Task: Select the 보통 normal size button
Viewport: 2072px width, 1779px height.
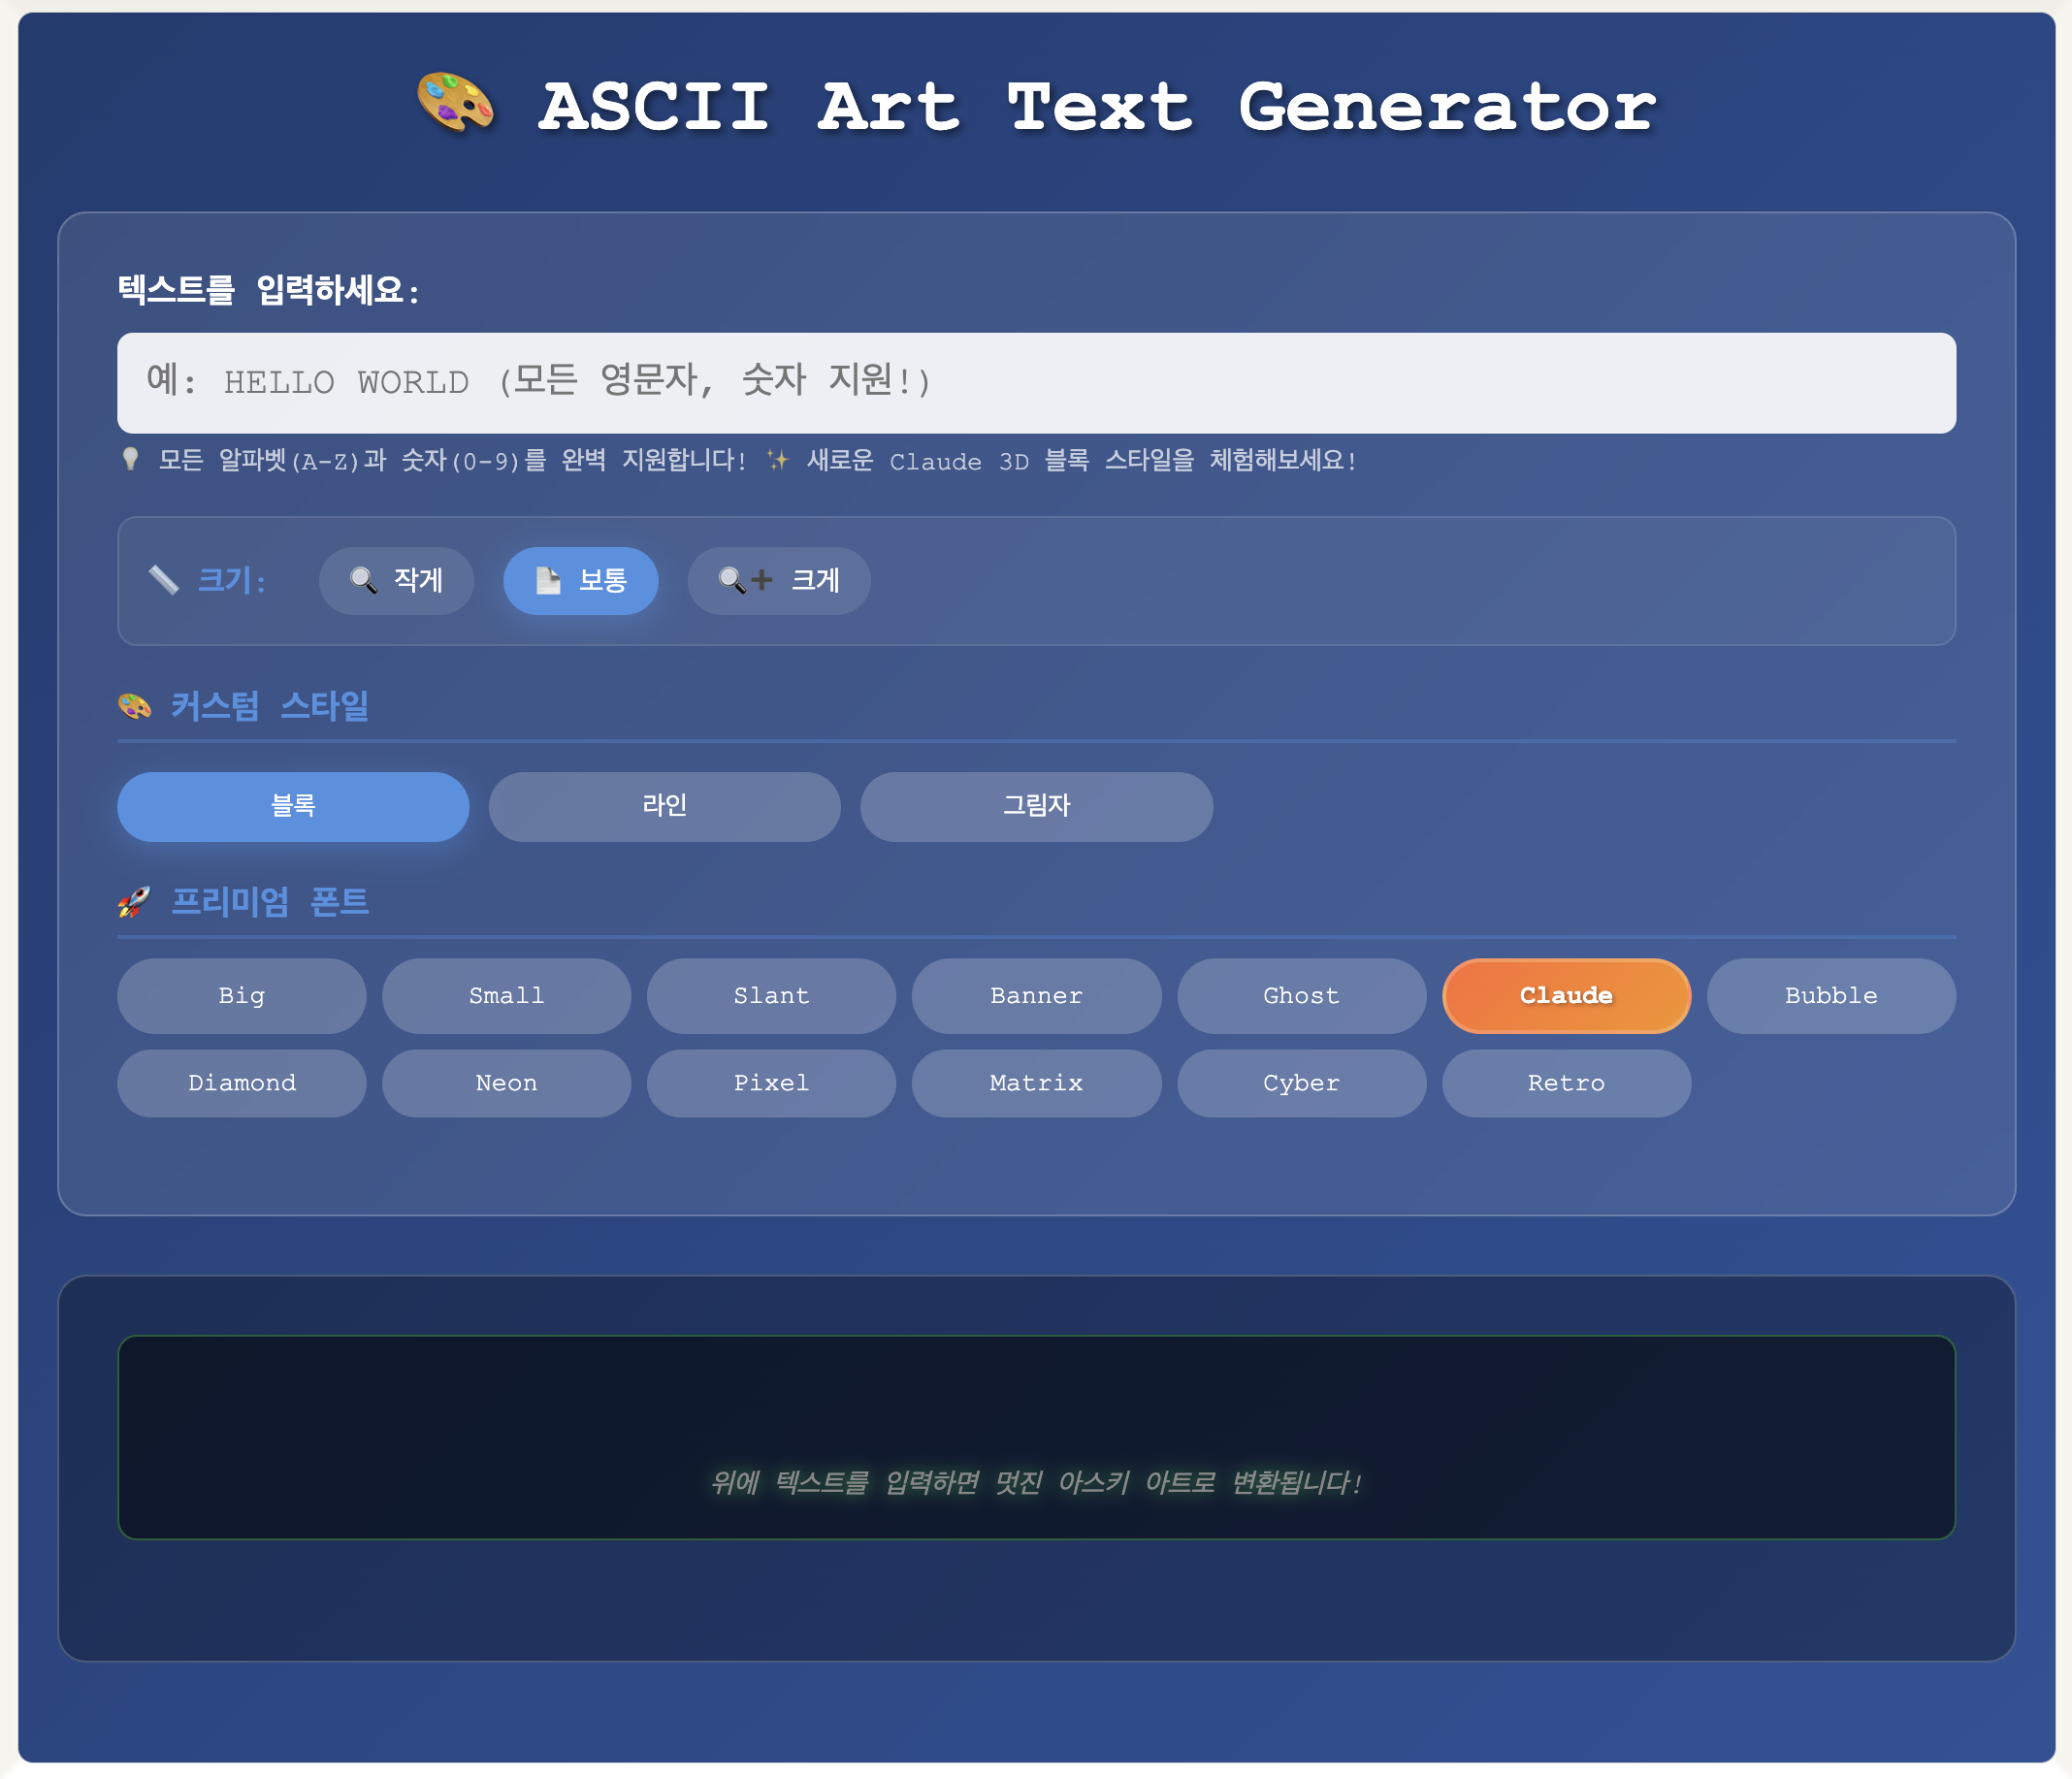Action: point(580,581)
